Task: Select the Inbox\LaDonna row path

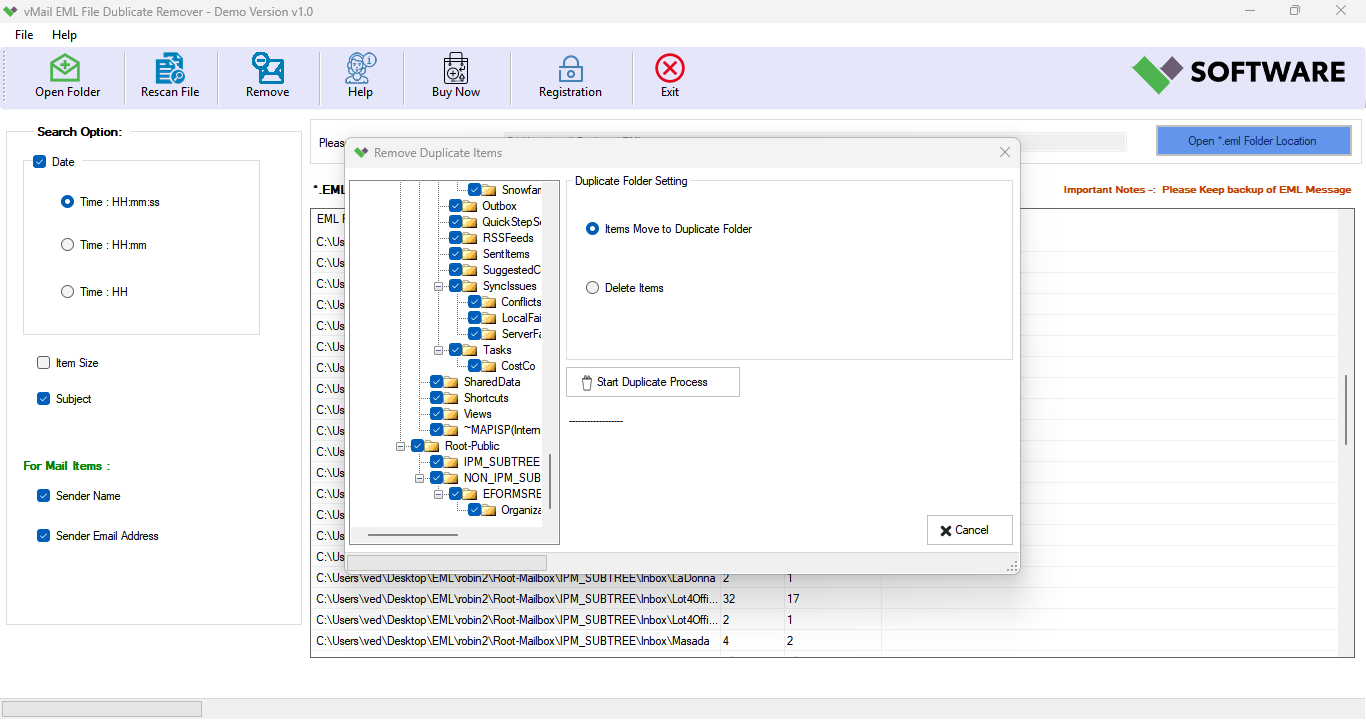Action: tap(516, 578)
